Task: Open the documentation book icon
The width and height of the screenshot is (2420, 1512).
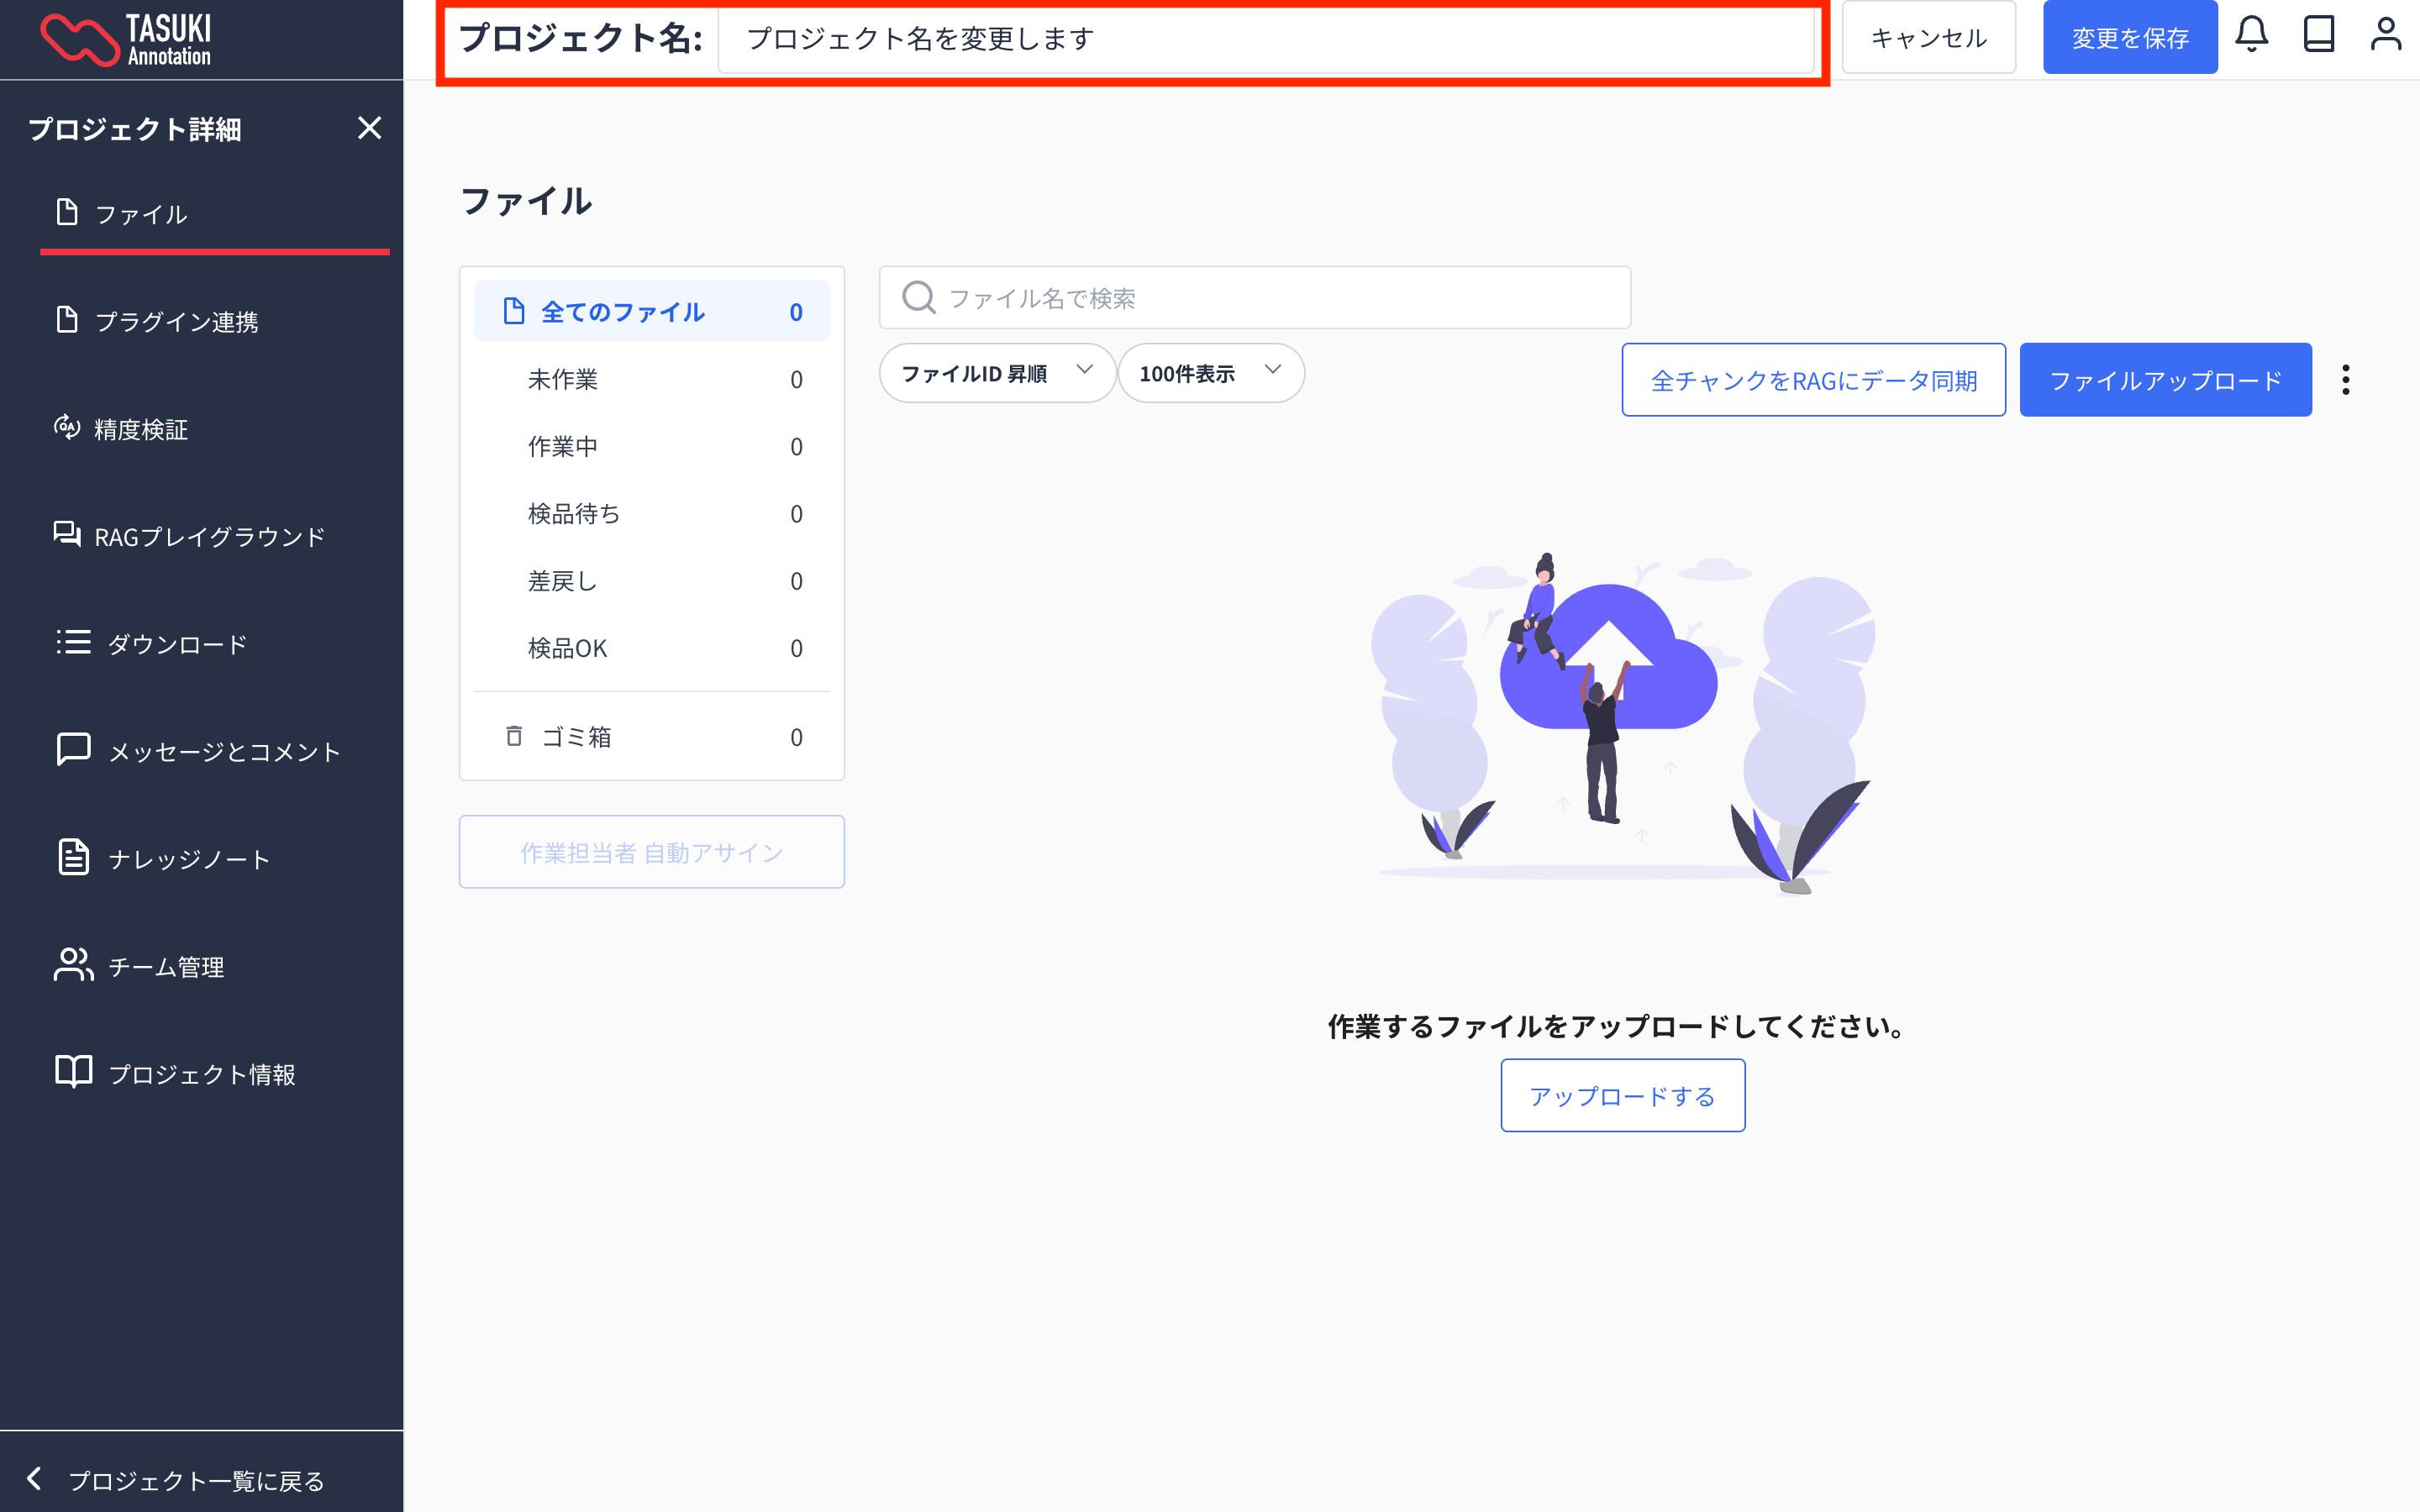Action: pos(2318,35)
